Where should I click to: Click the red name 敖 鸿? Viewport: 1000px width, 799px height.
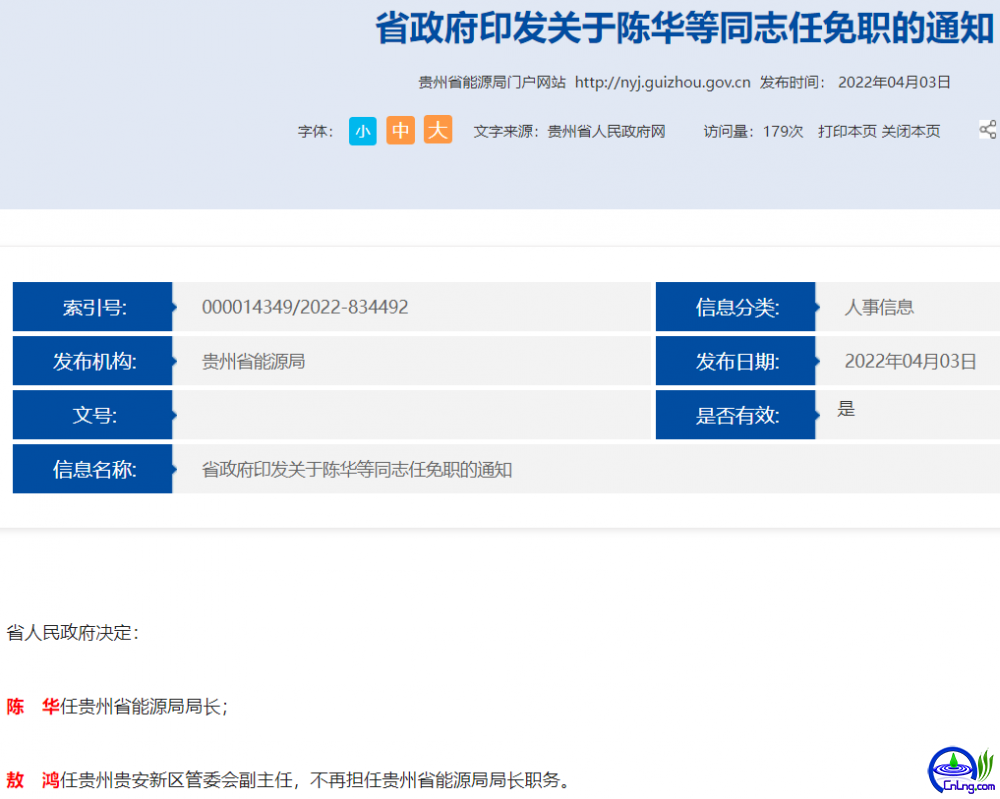tap(33, 780)
